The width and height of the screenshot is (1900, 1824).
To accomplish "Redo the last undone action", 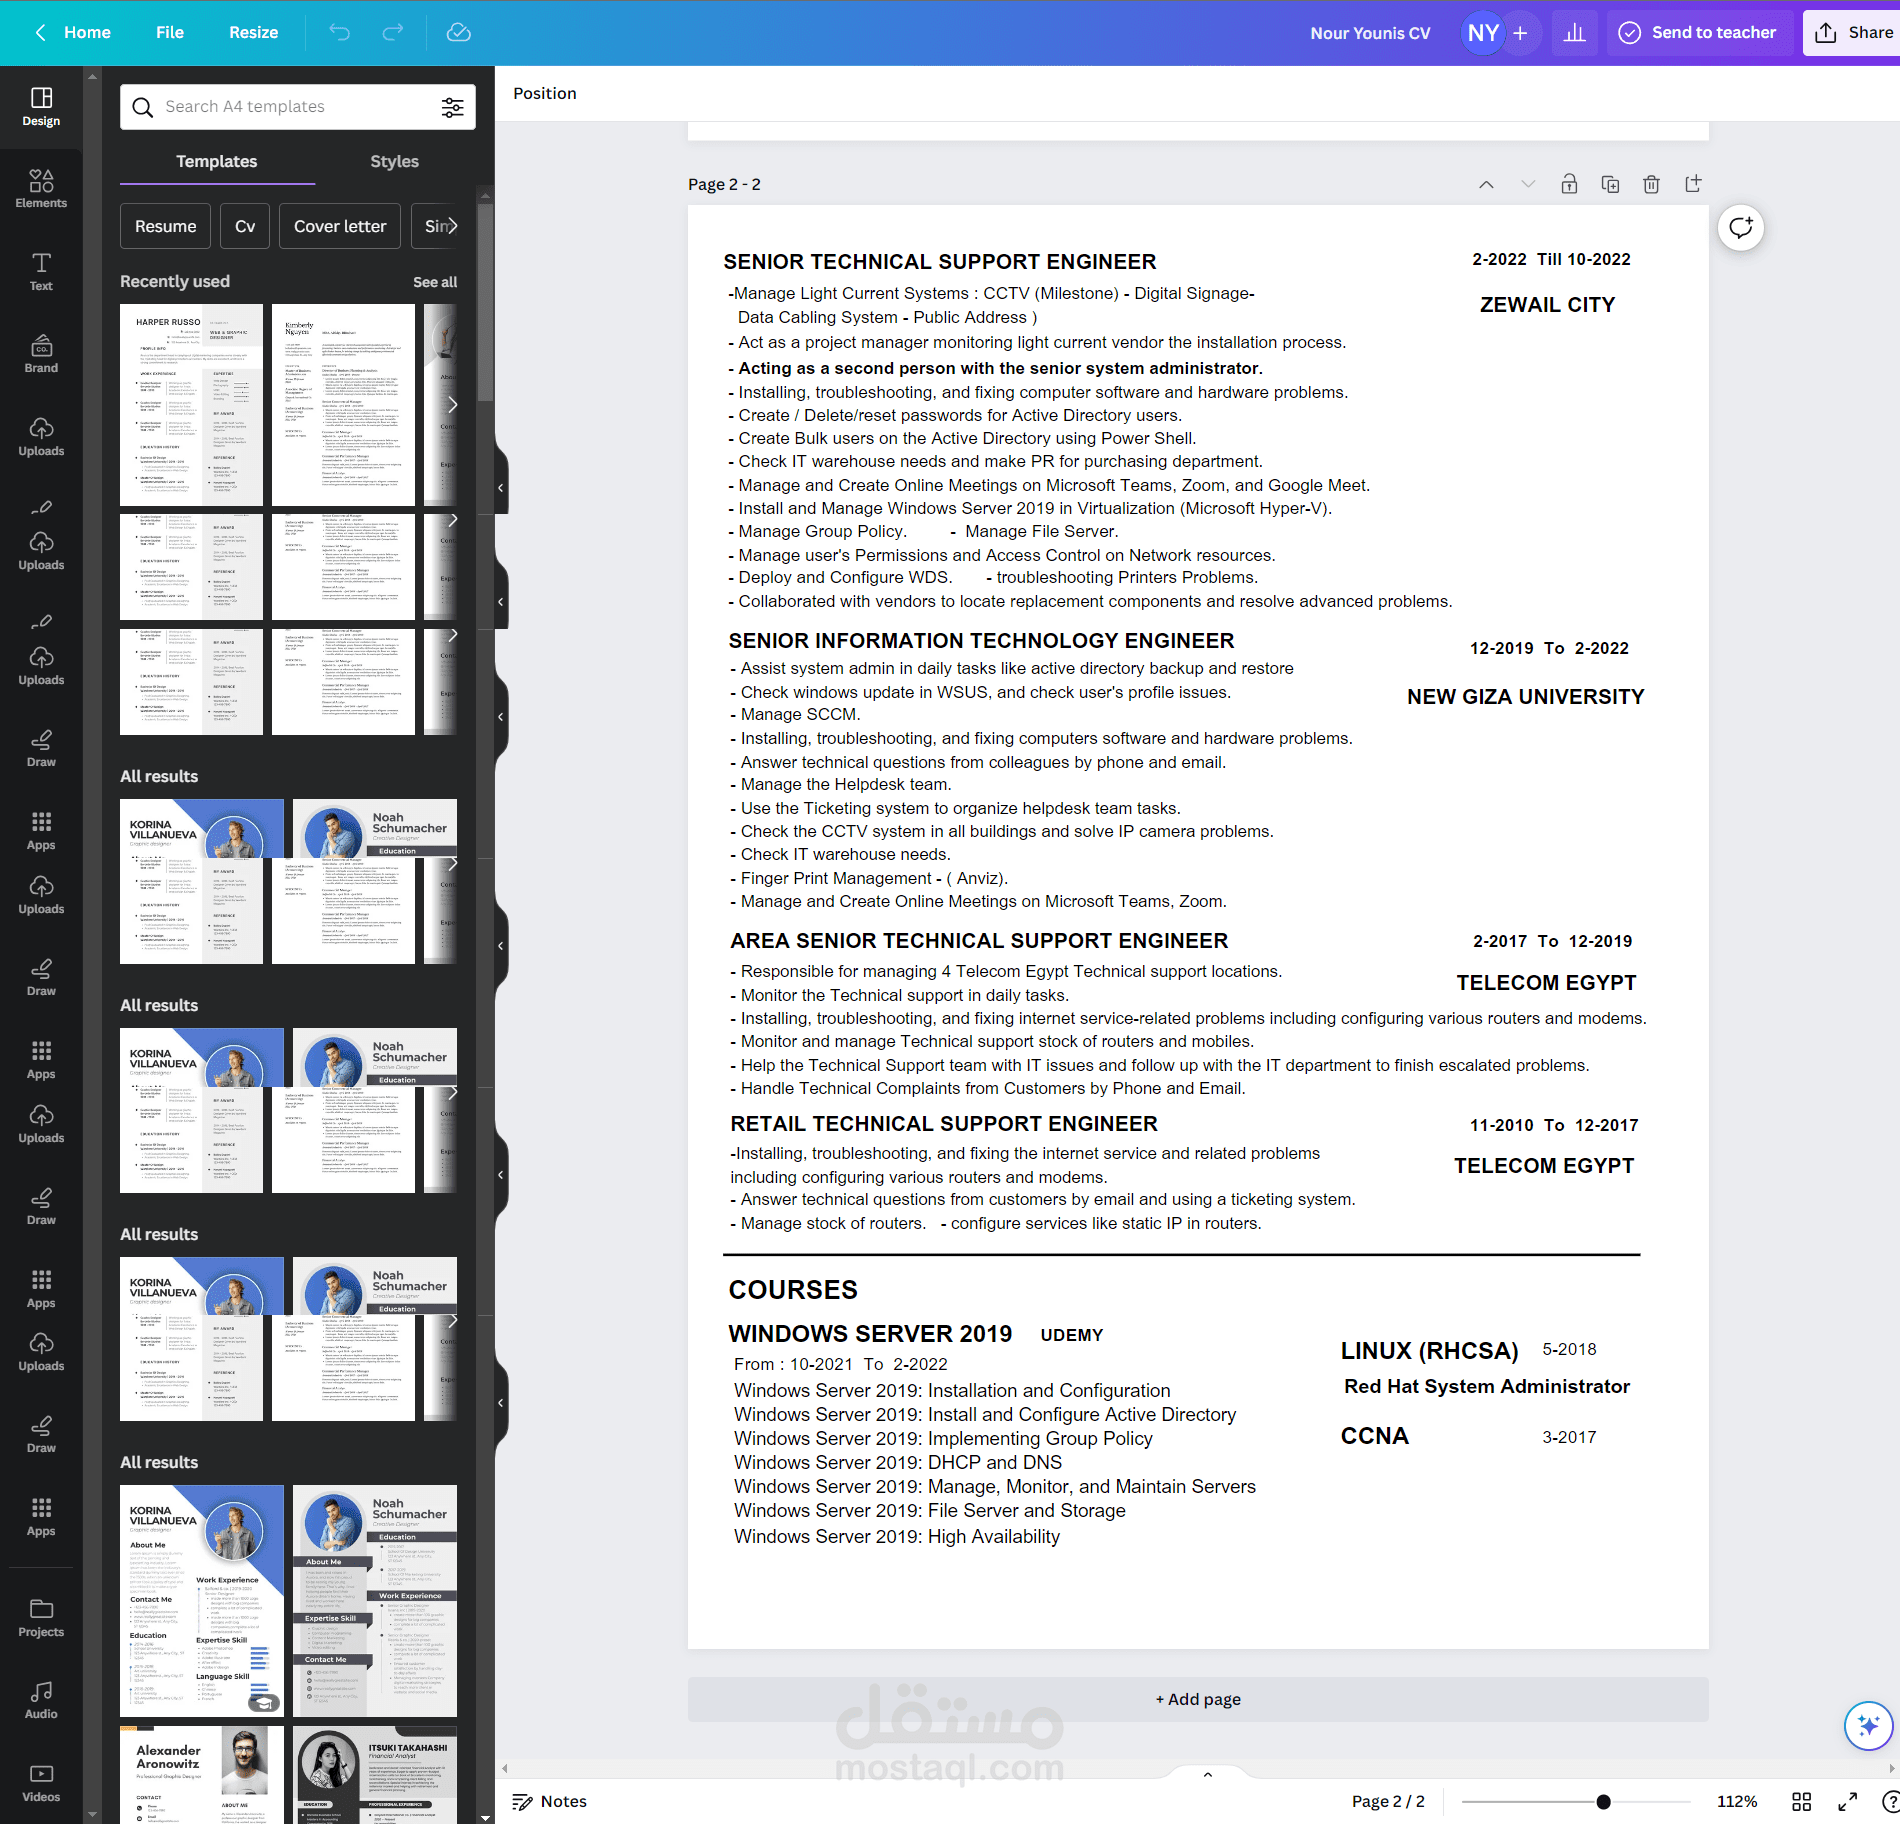I will pos(393,33).
